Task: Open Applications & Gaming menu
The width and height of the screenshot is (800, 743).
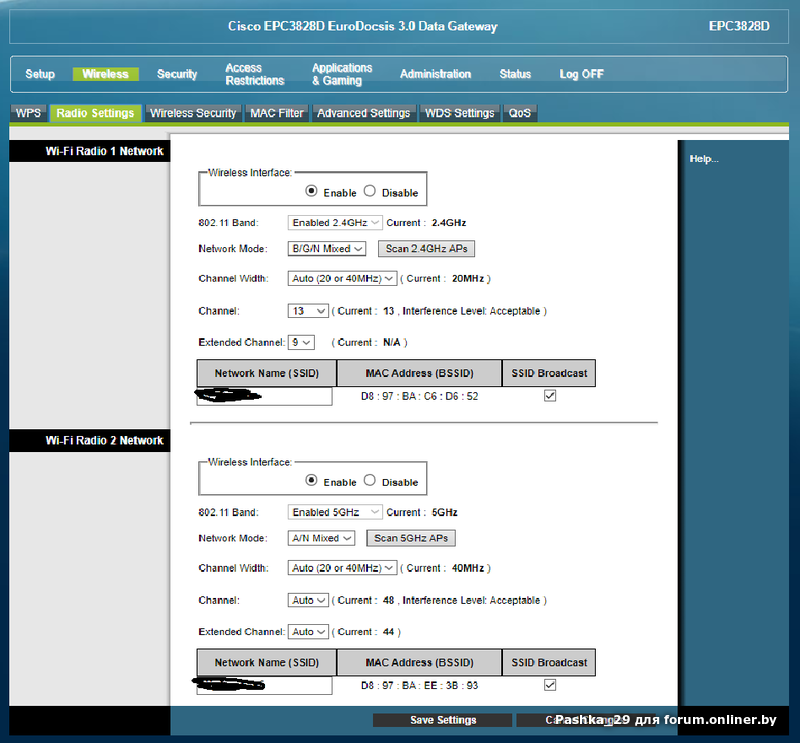Action: point(342,74)
